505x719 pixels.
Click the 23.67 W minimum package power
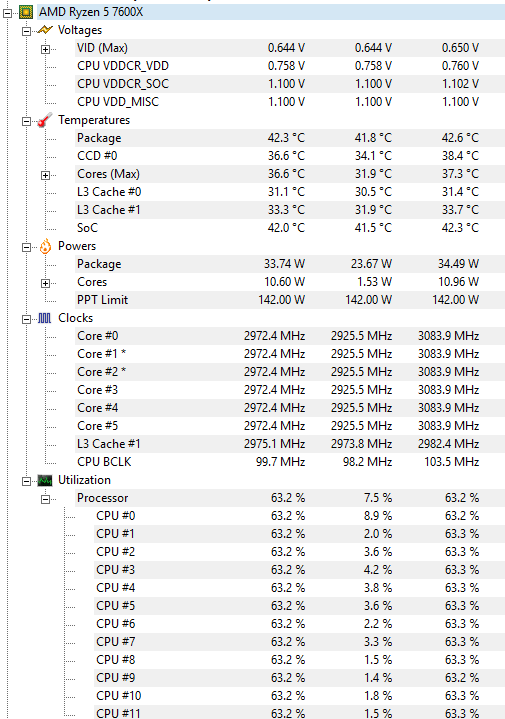(x=372, y=264)
